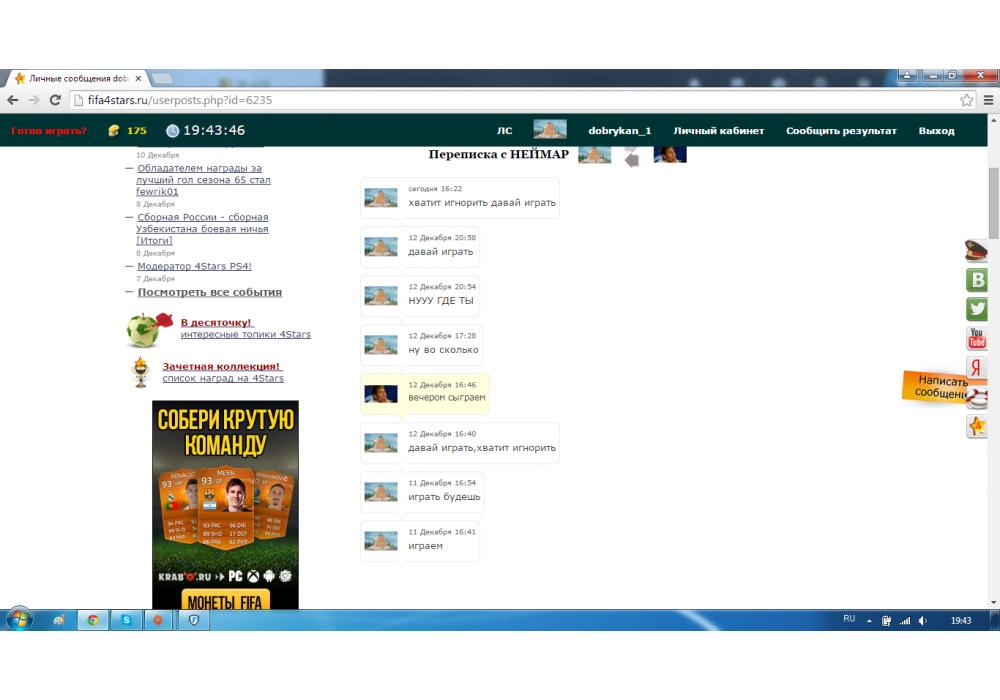Click the Написать сообщение orange button
This screenshot has width=1000, height=700.
941,387
